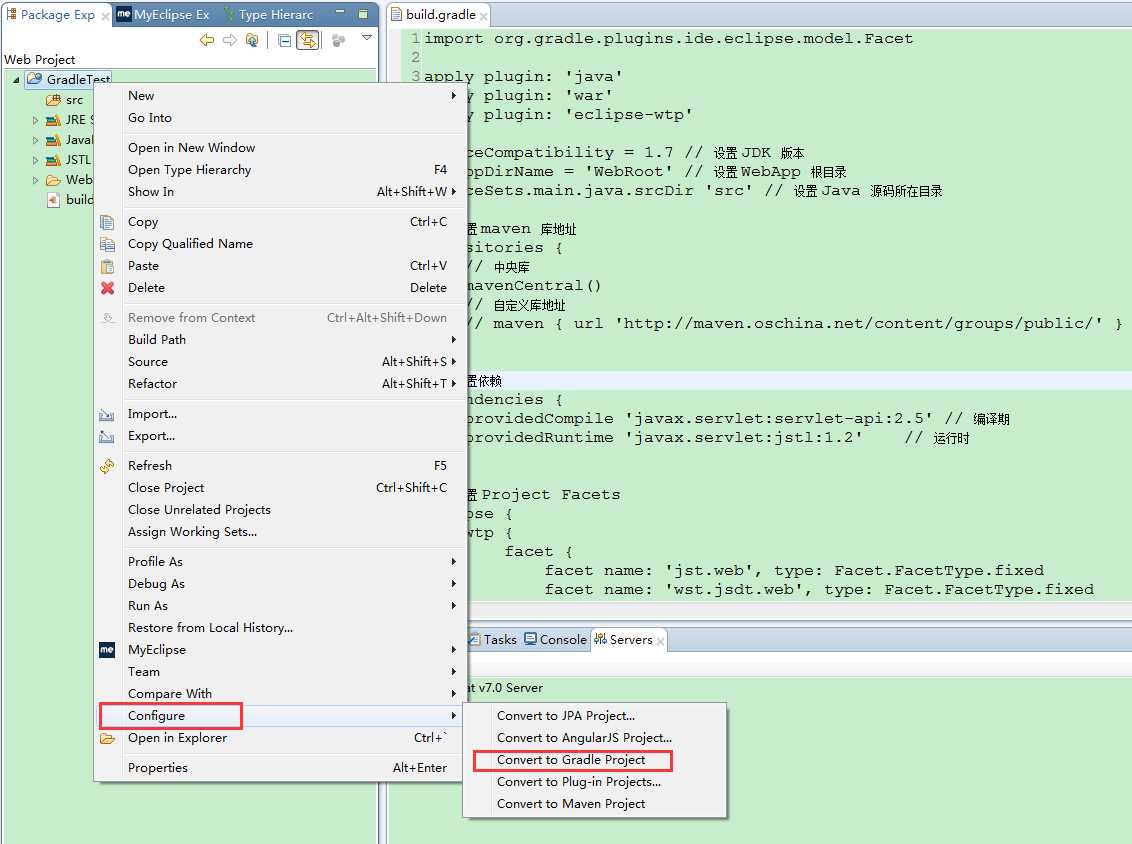The image size is (1132, 844).
Task: Choose Assign Working Sets... entry
Action: (281, 532)
